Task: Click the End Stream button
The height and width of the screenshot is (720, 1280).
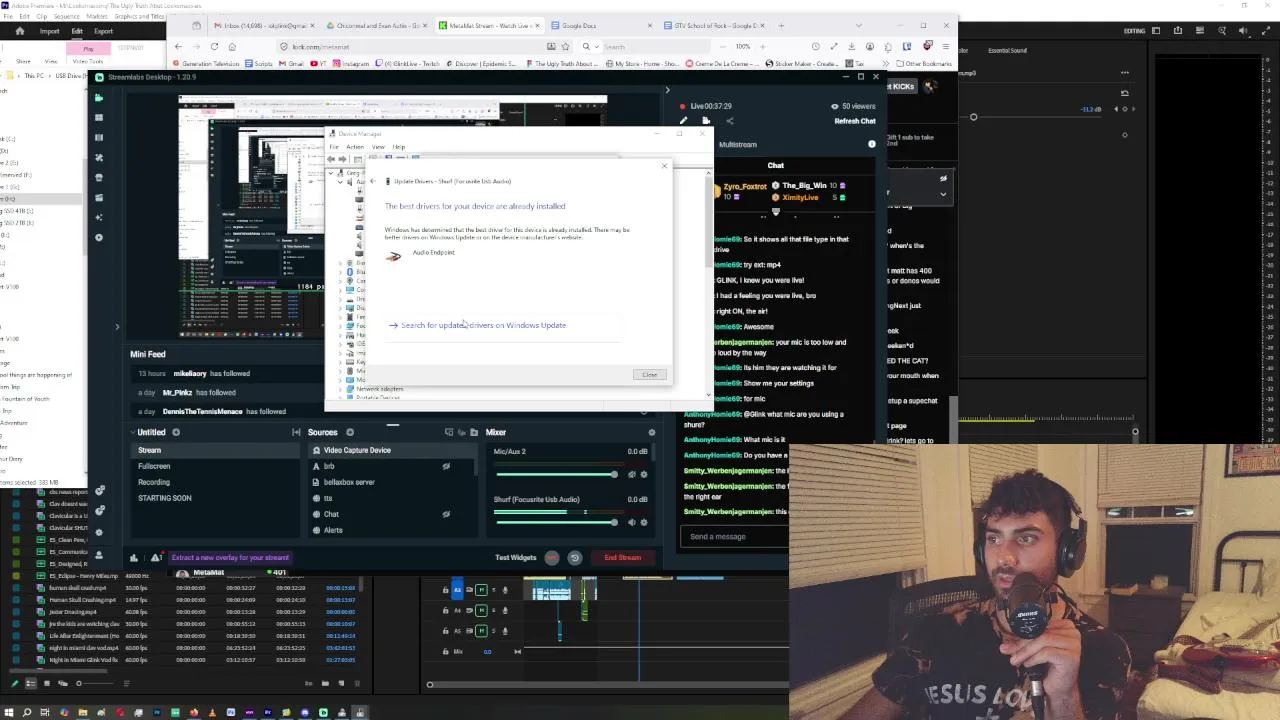Action: [x=622, y=557]
